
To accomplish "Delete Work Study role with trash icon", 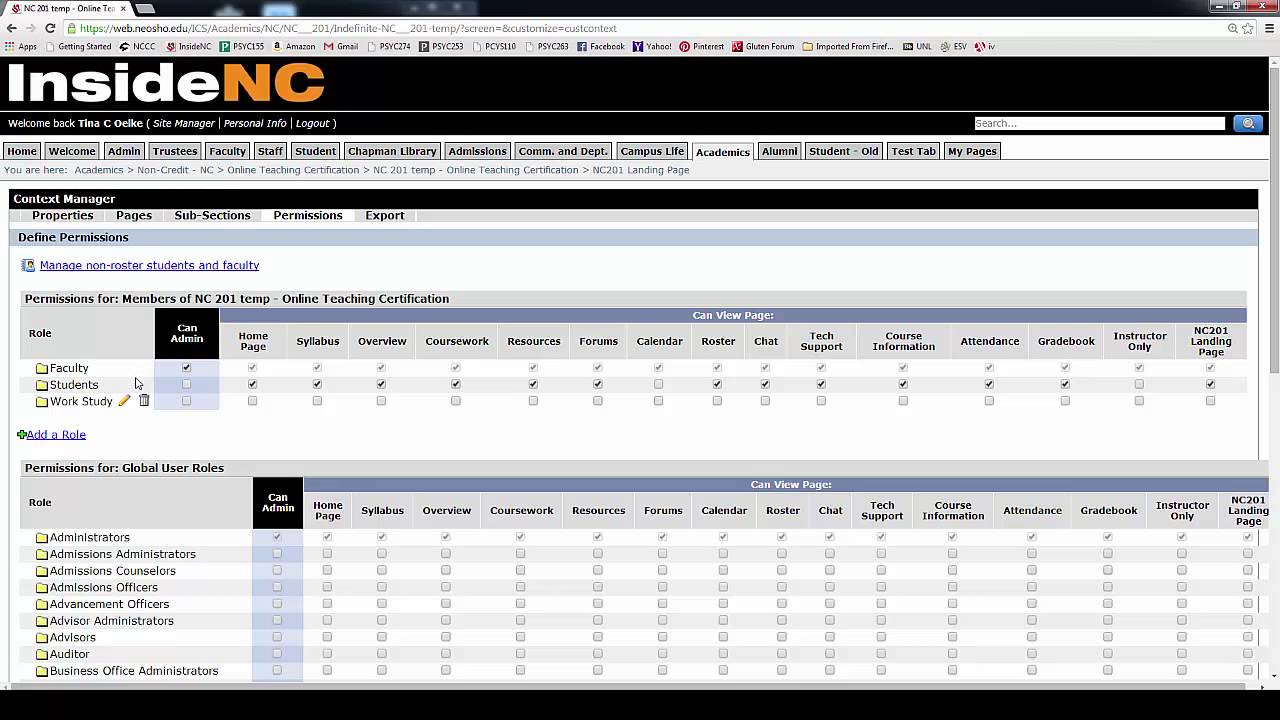I will [x=144, y=401].
